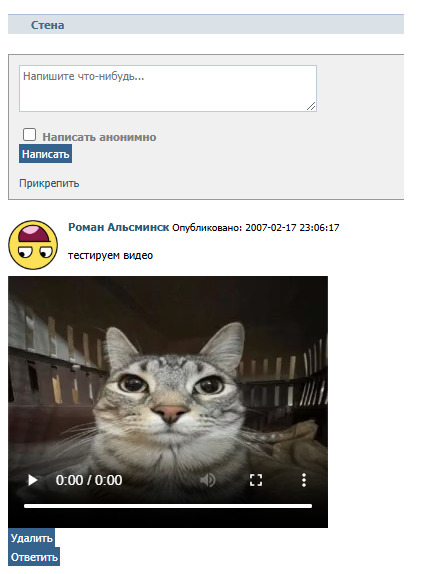Reply to the post with 'Ответить'

click(x=34, y=557)
